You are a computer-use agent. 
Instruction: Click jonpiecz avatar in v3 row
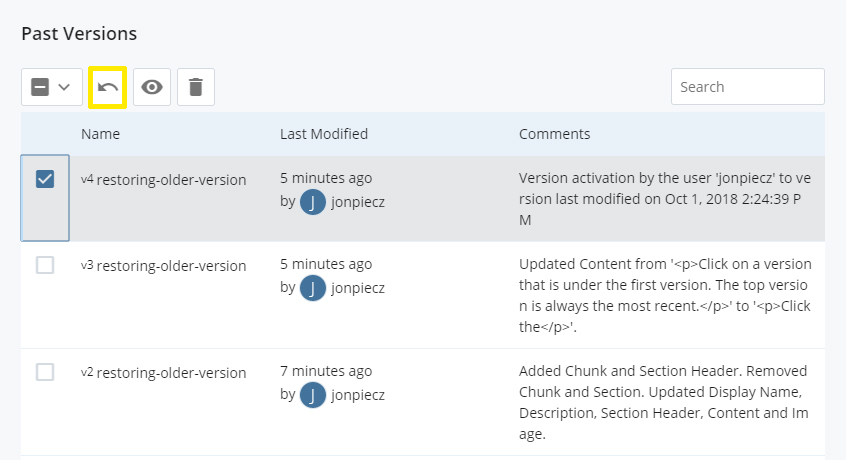(x=312, y=288)
